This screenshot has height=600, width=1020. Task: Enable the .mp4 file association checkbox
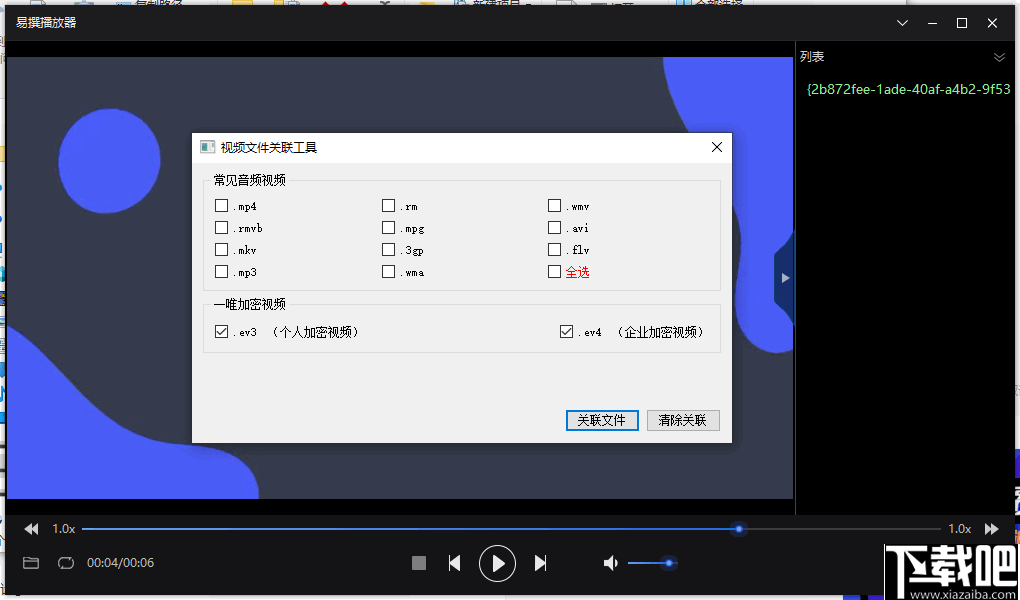pos(221,205)
